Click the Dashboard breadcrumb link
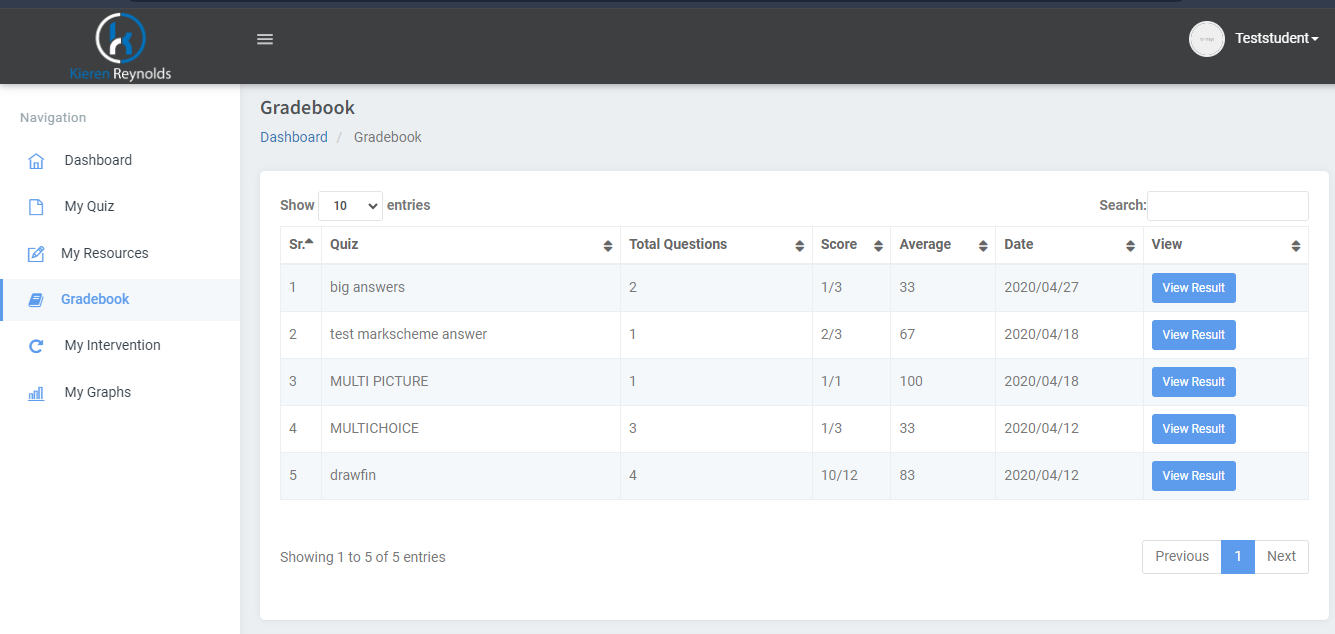 [x=294, y=138]
